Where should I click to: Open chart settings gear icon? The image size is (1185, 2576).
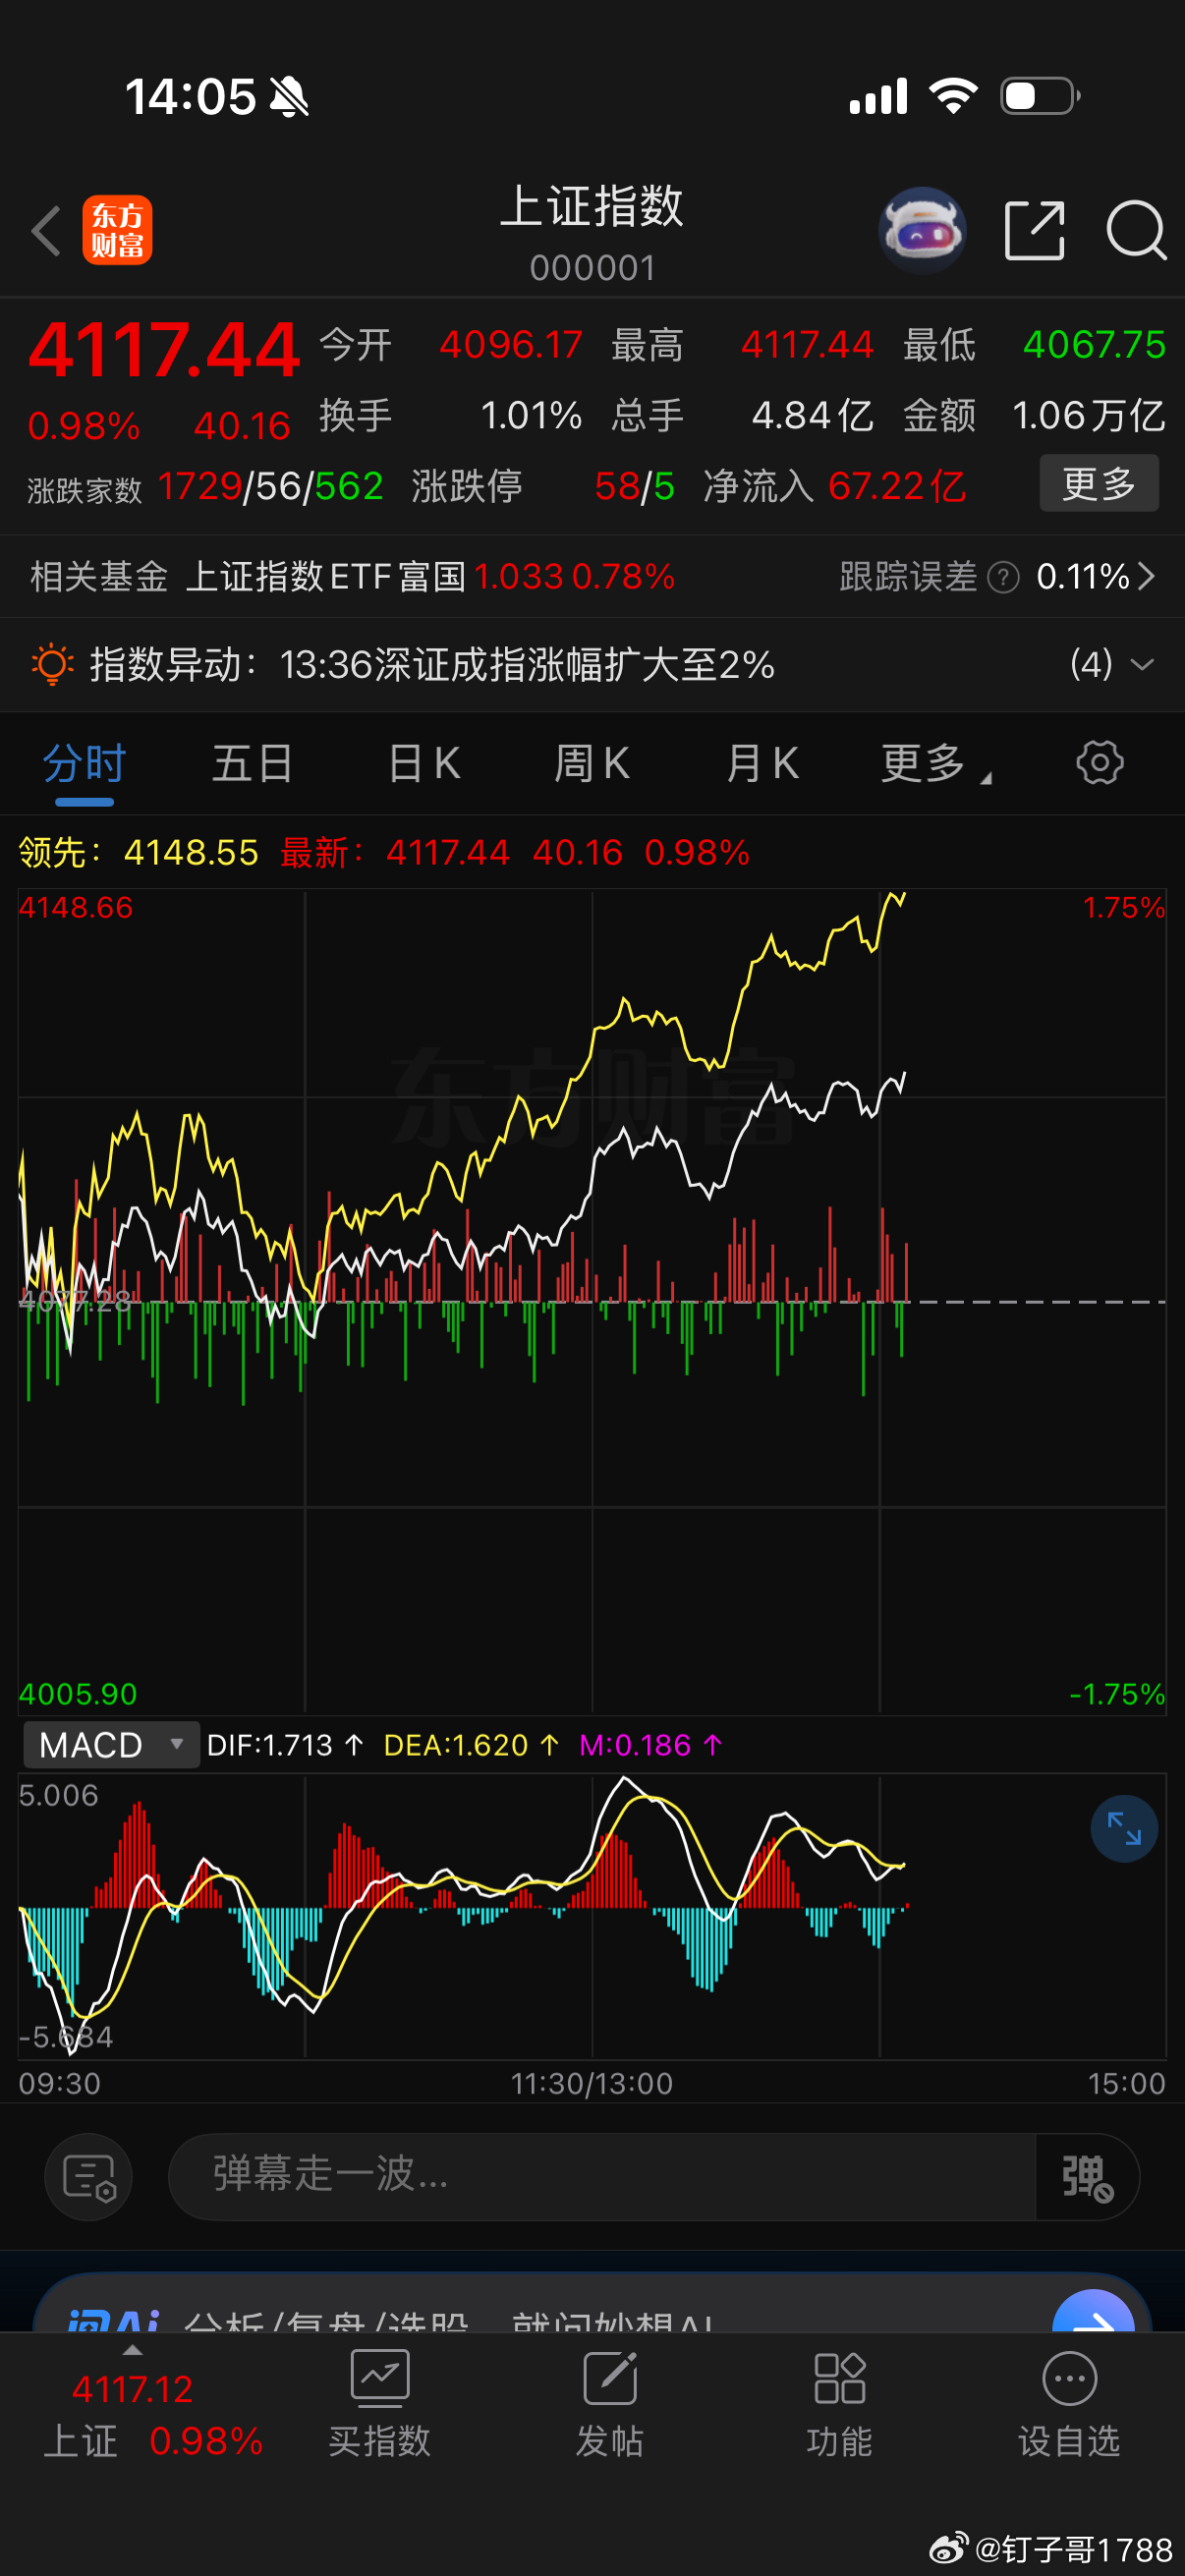pos(1099,763)
